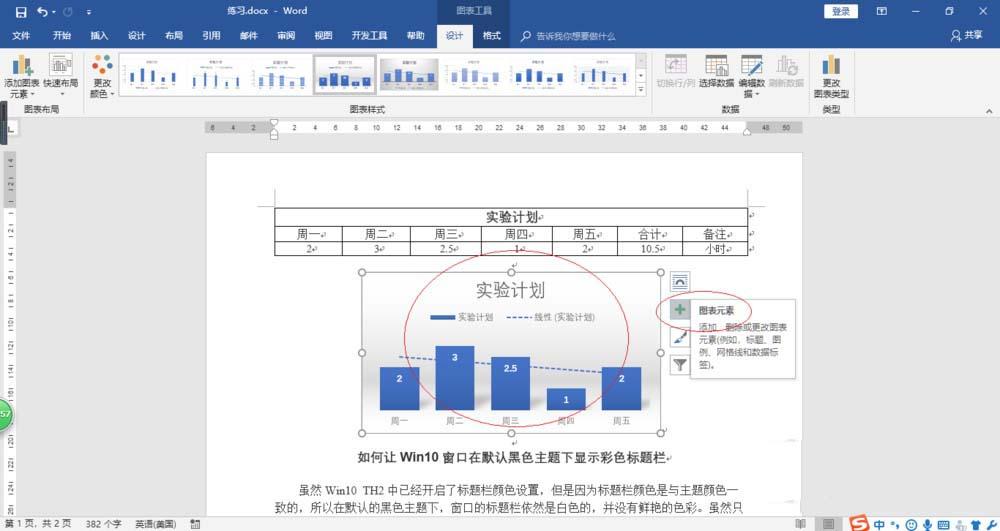The image size is (1000, 531).
Task: Open the 文件 menu
Action: pos(21,36)
